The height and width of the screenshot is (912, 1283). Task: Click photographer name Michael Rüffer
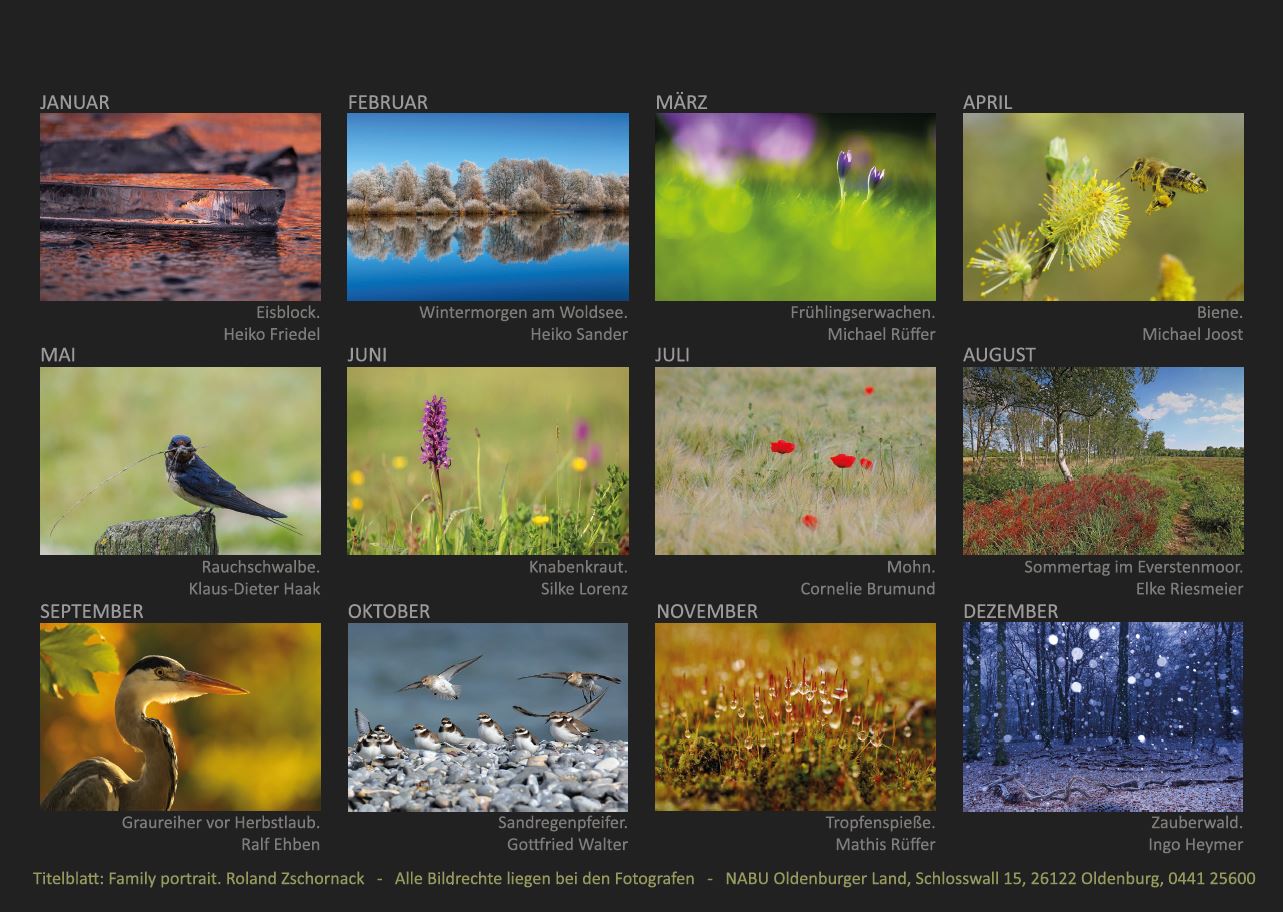(881, 334)
